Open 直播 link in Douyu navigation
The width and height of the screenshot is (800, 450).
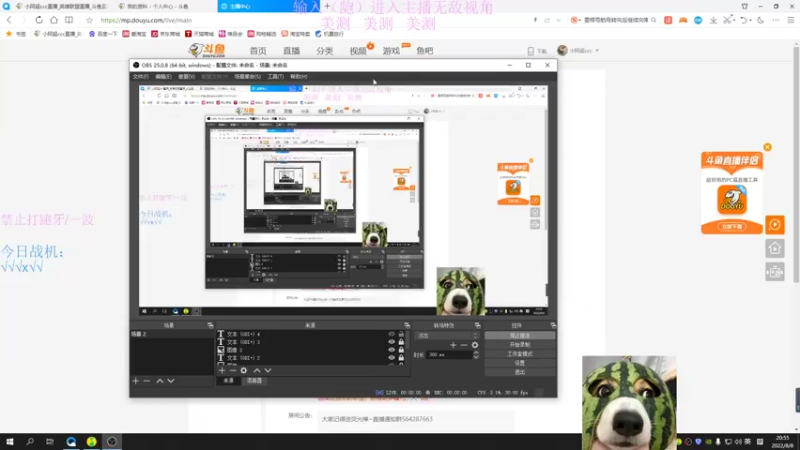click(x=291, y=51)
